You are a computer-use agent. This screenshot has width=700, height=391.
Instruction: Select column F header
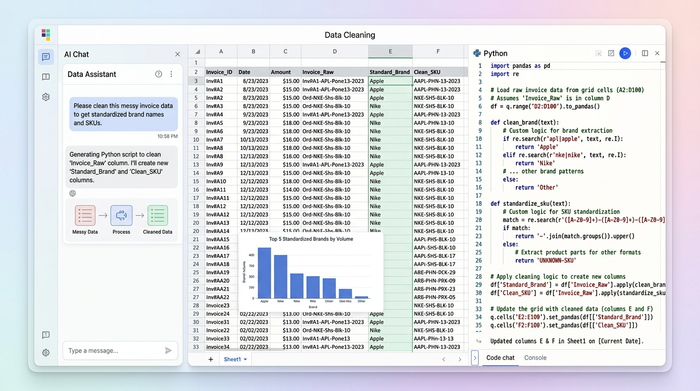pos(438,52)
